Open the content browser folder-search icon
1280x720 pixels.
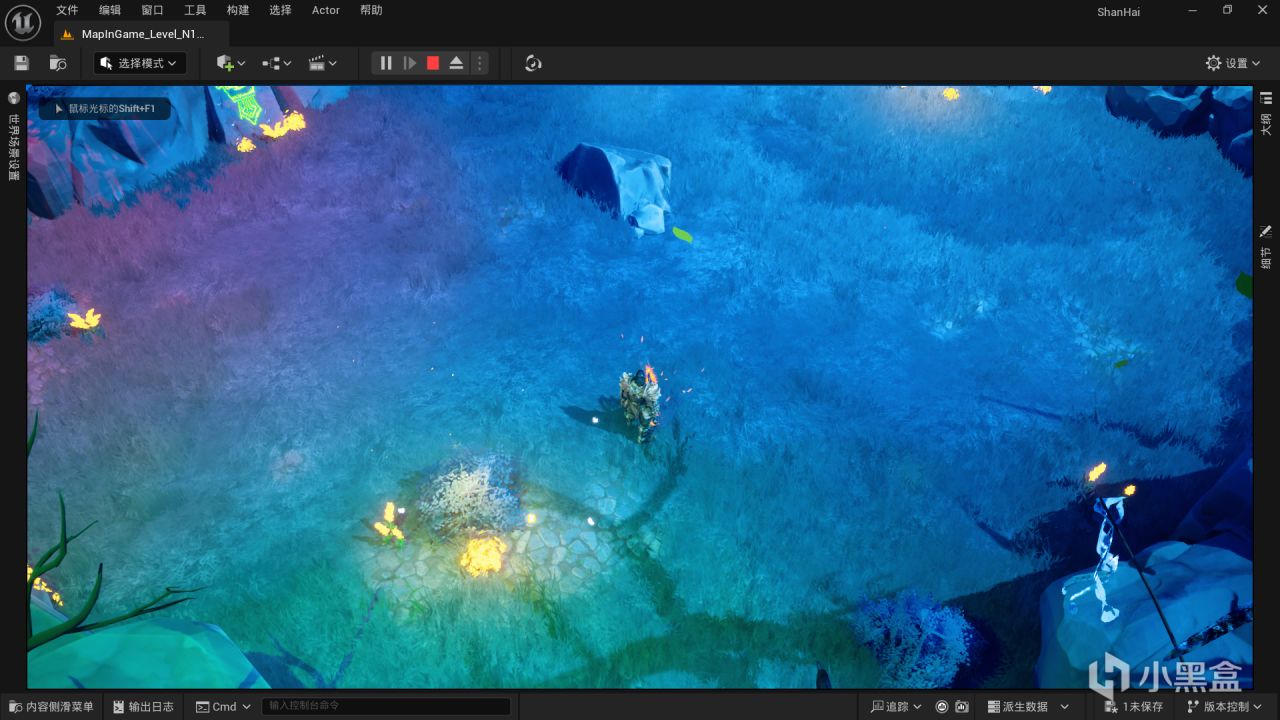58,63
